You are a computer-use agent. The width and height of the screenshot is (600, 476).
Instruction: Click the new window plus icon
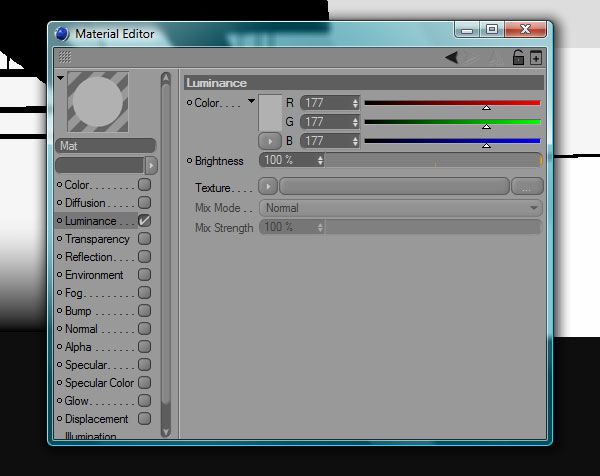coord(536,58)
